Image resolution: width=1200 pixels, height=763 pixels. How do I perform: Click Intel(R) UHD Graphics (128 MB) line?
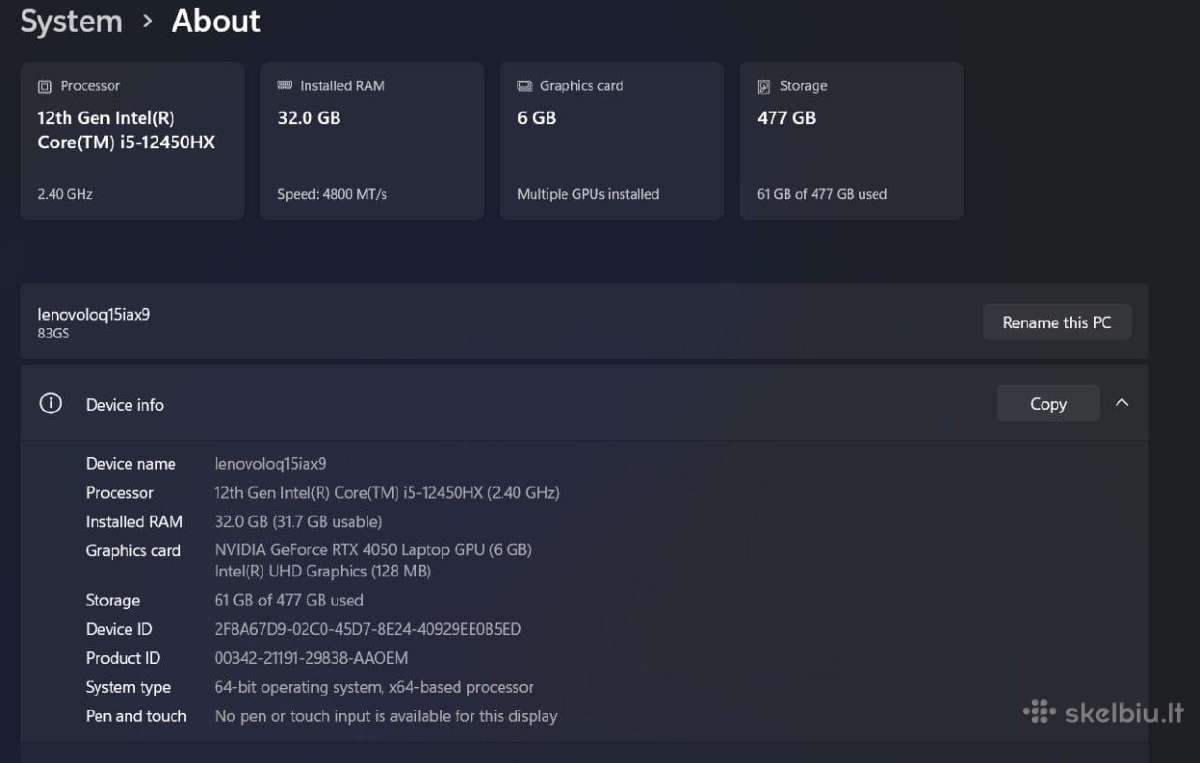323,571
